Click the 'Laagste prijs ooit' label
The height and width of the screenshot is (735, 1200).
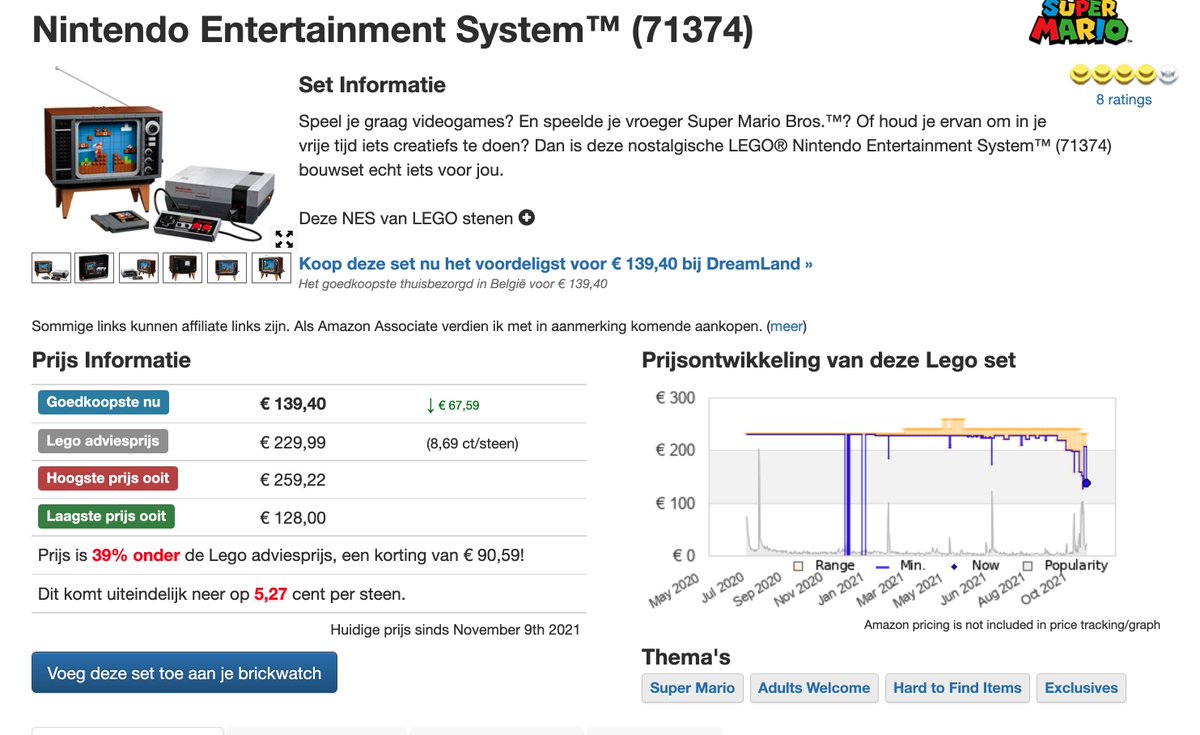click(107, 517)
